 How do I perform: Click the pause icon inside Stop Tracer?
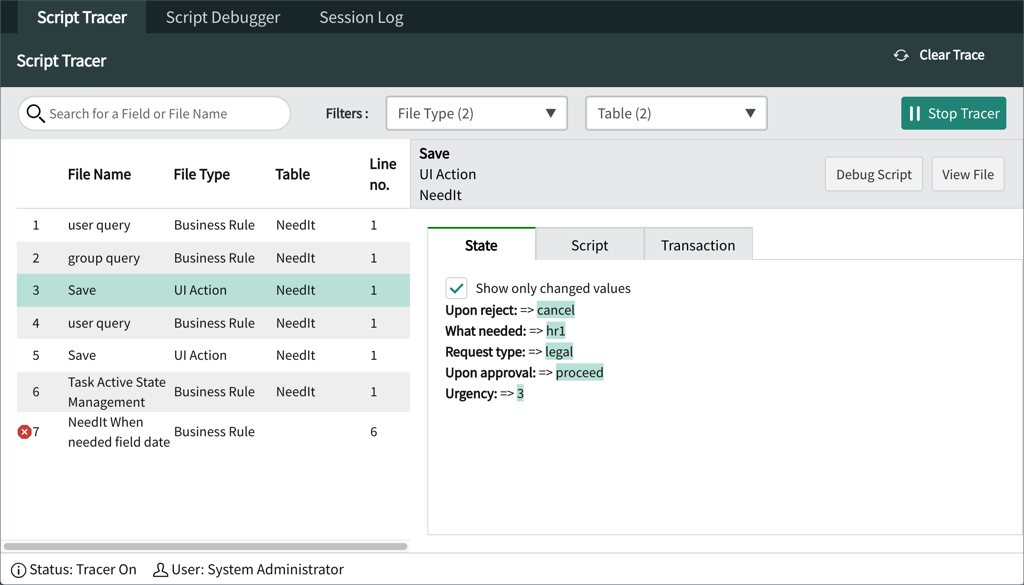coord(917,114)
